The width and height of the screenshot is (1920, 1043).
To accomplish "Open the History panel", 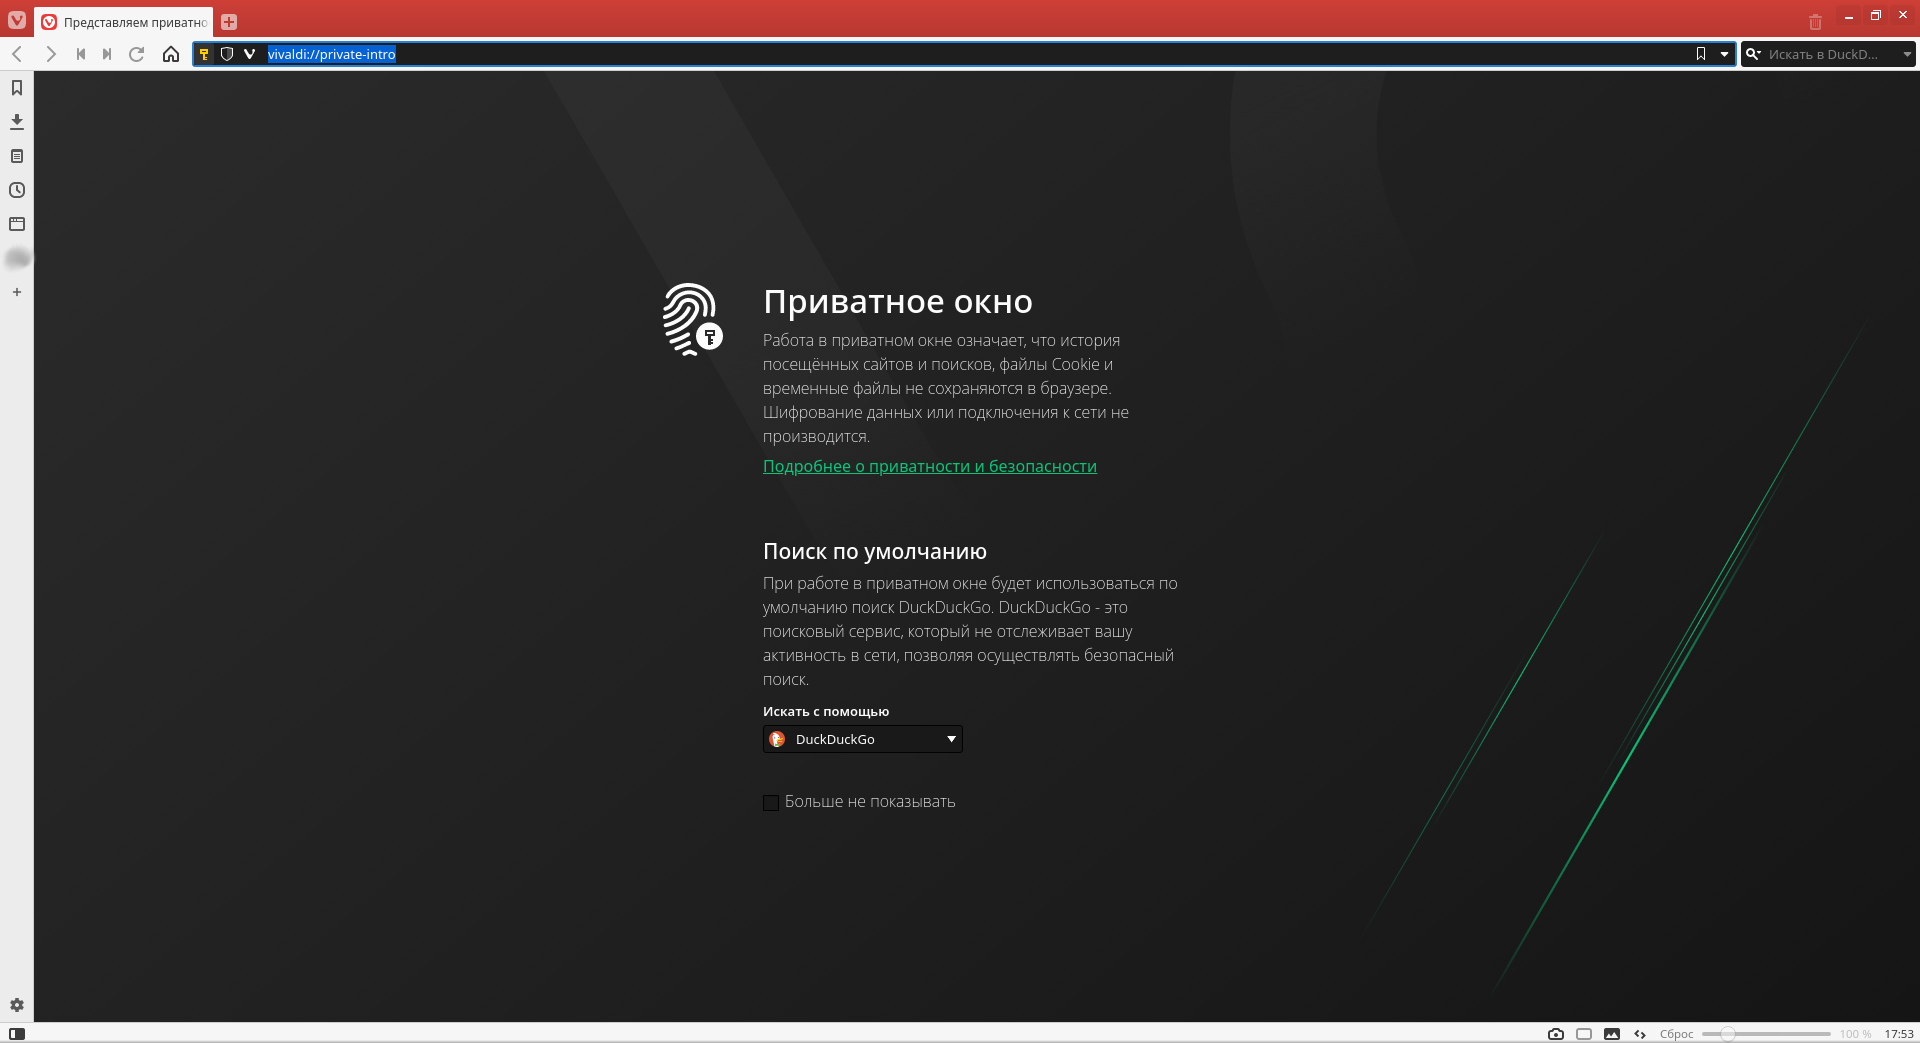I will tap(17, 190).
